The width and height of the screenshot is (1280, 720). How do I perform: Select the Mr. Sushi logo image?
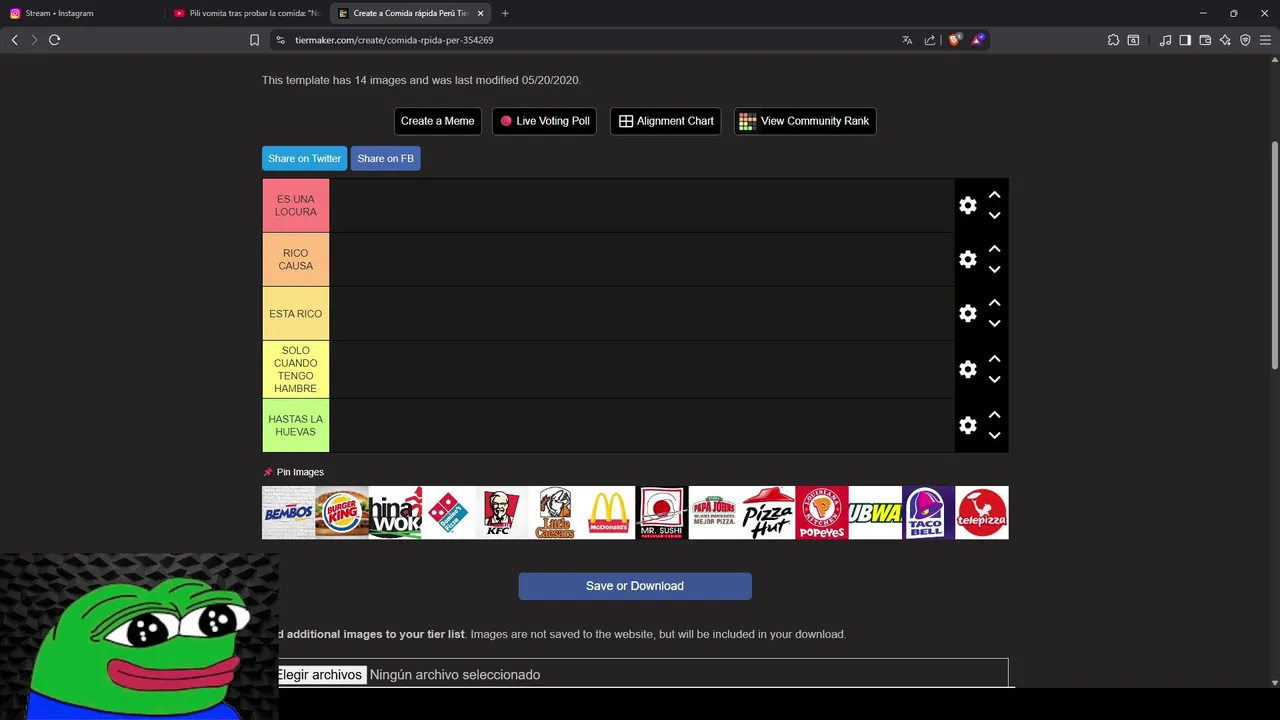click(x=662, y=512)
